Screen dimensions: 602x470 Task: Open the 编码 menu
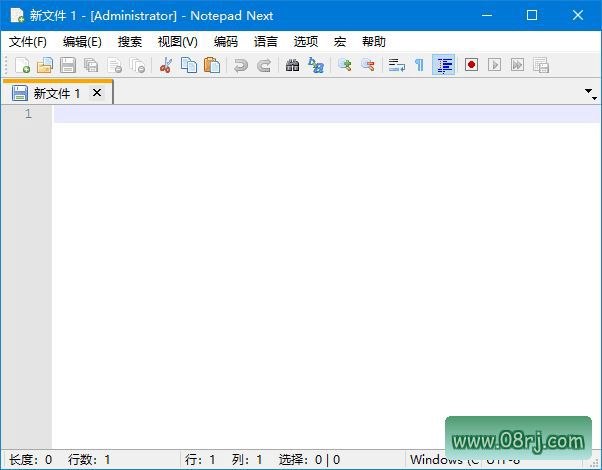pos(226,41)
